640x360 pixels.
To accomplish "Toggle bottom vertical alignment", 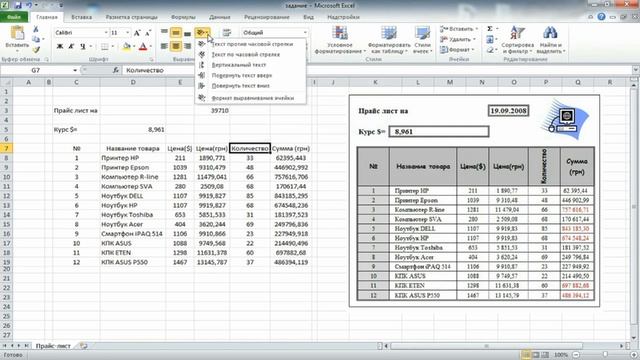I will (187, 33).
